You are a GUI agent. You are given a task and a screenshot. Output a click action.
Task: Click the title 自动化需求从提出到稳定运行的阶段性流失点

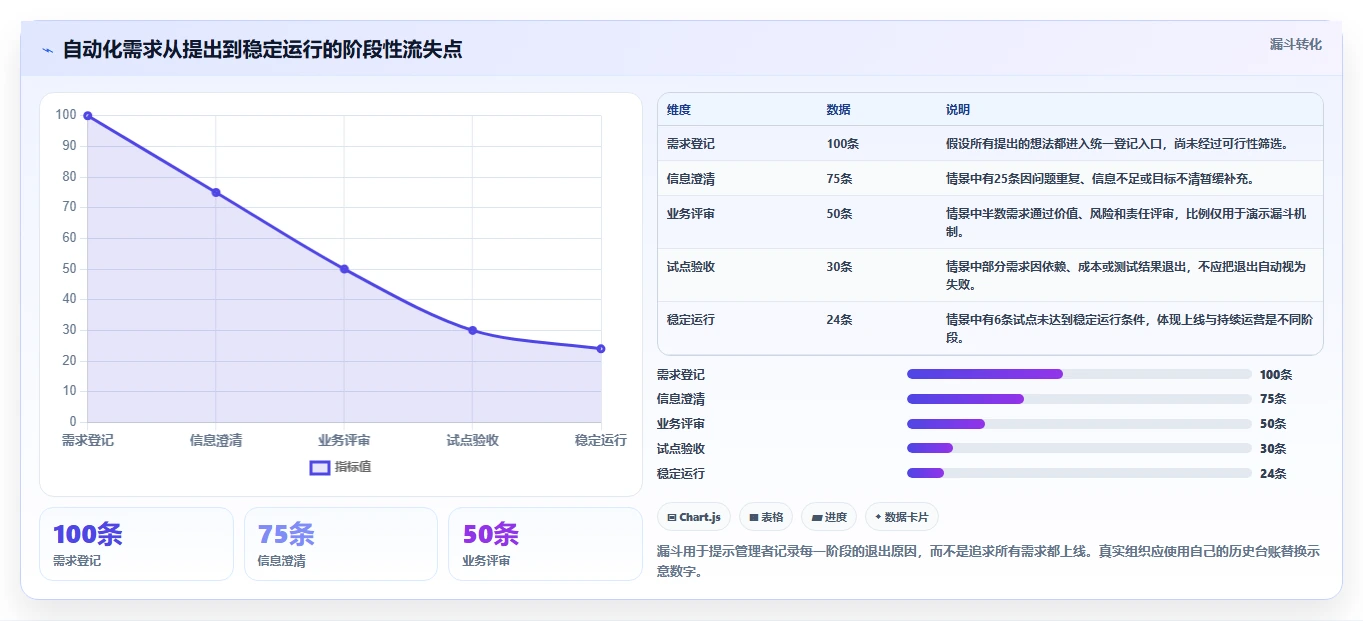point(262,49)
